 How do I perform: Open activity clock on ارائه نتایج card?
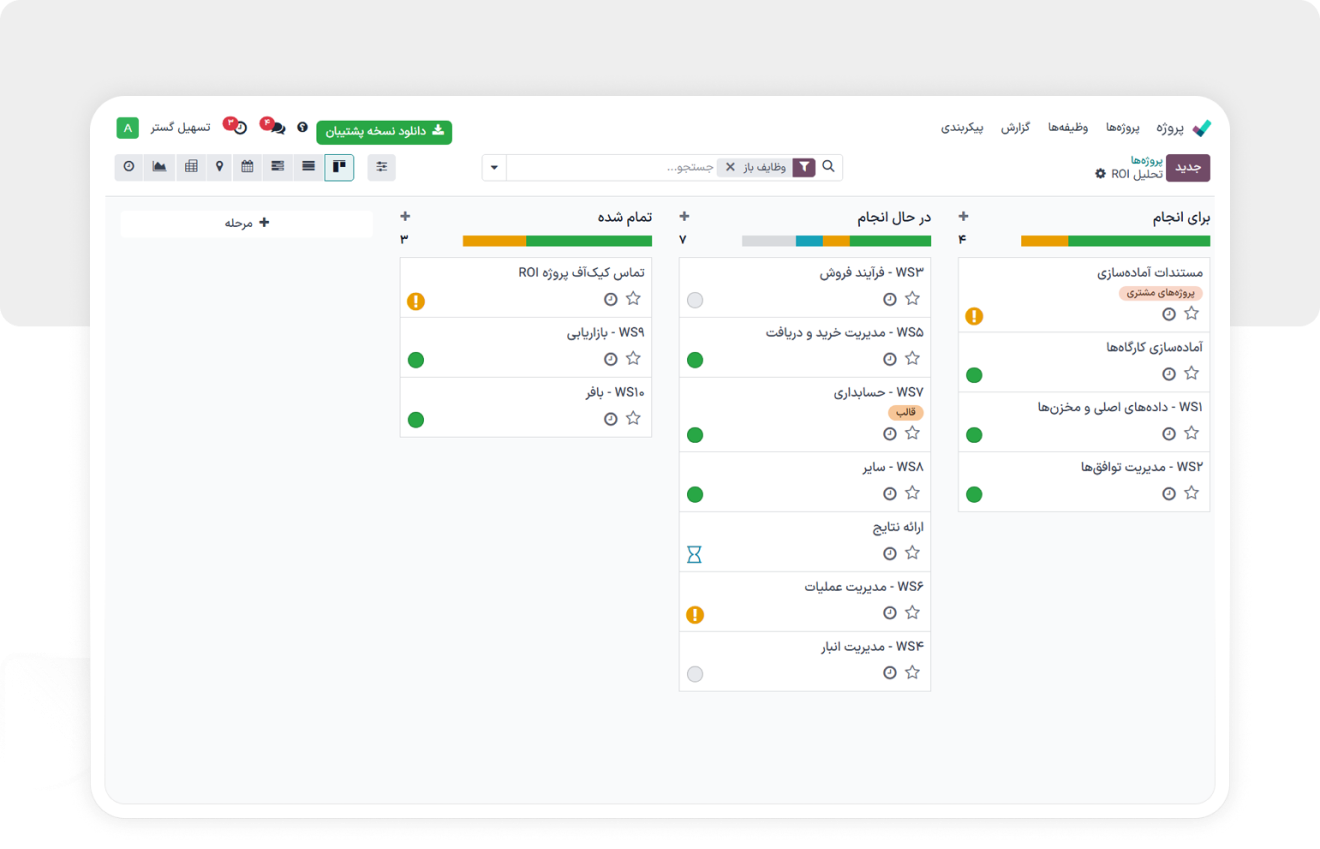(889, 553)
